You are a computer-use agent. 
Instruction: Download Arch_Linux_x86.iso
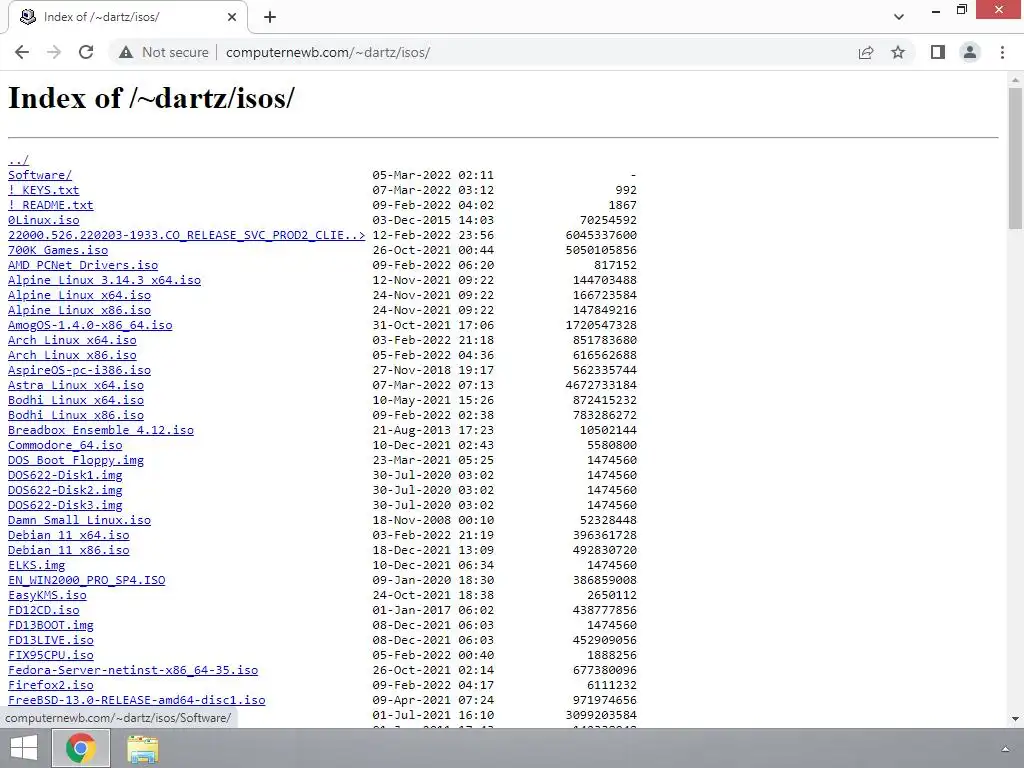(x=72, y=355)
